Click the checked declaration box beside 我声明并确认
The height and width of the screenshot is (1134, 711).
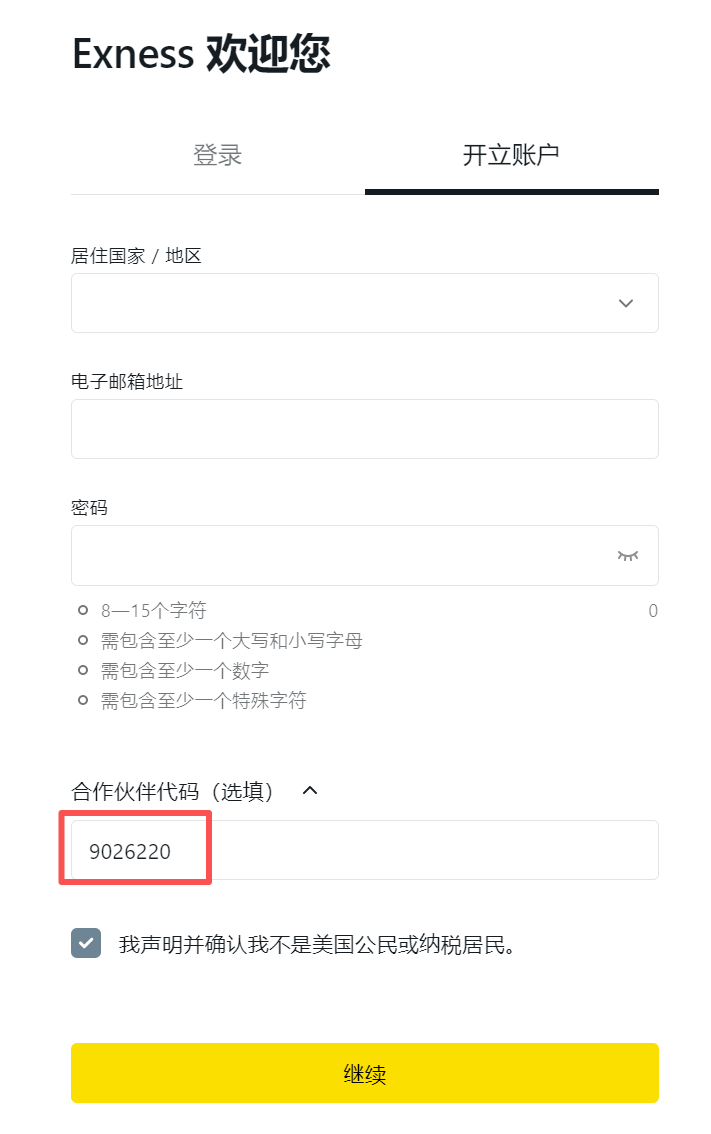(x=87, y=940)
